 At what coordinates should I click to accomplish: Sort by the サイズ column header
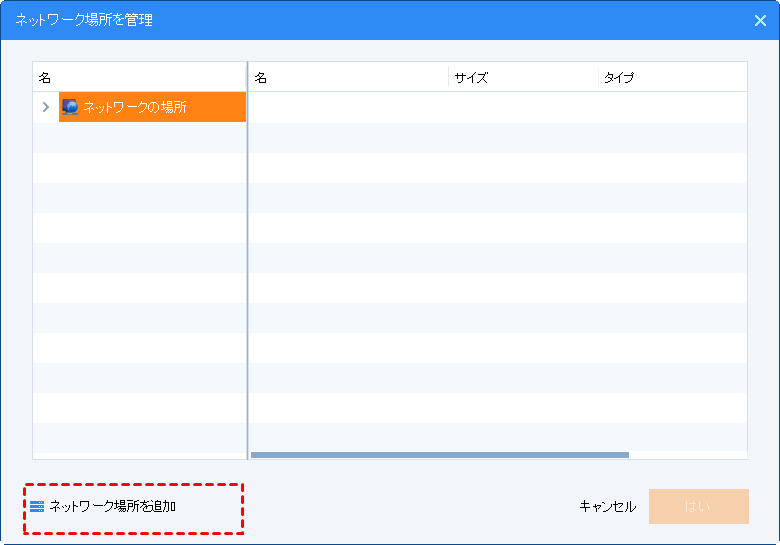(523, 78)
